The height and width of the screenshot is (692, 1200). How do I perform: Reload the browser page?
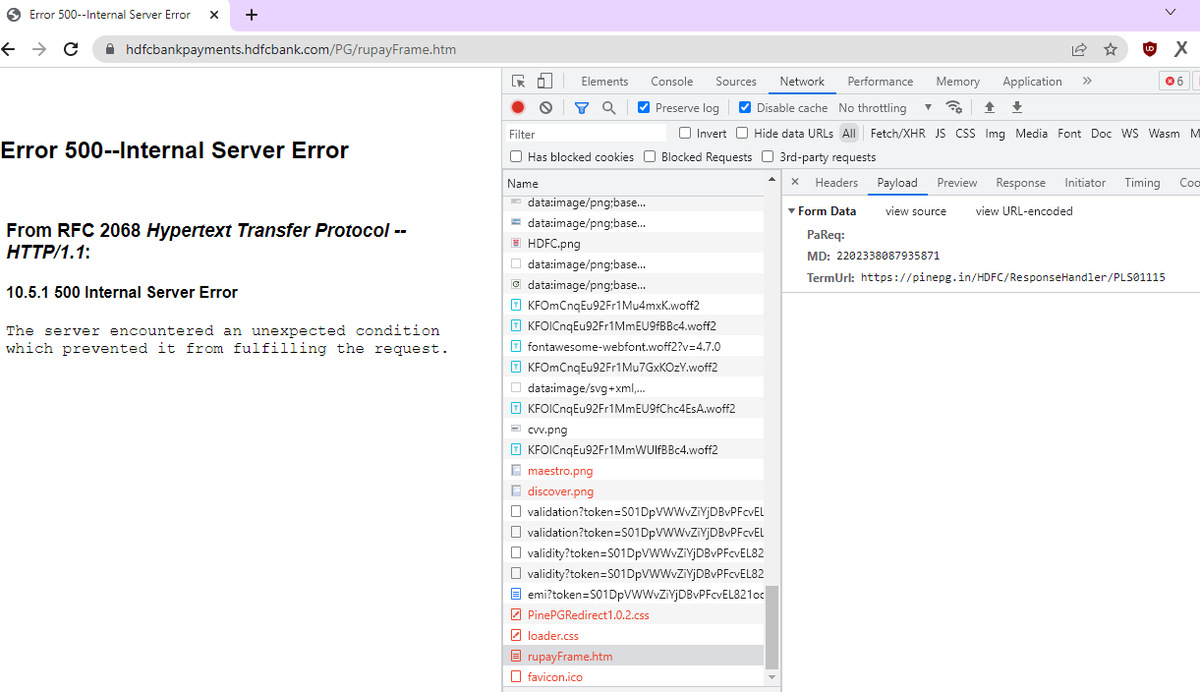[70, 49]
